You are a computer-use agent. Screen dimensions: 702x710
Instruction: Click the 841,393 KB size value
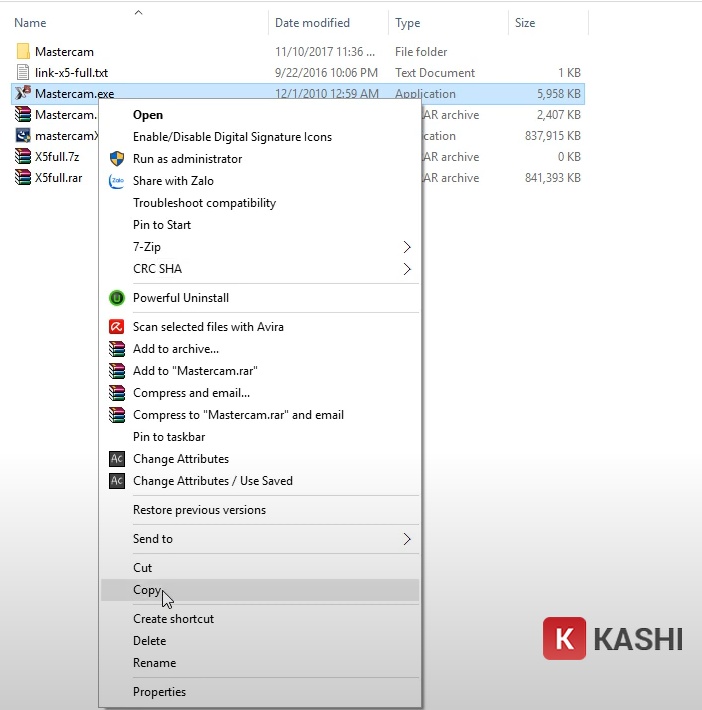pos(553,178)
